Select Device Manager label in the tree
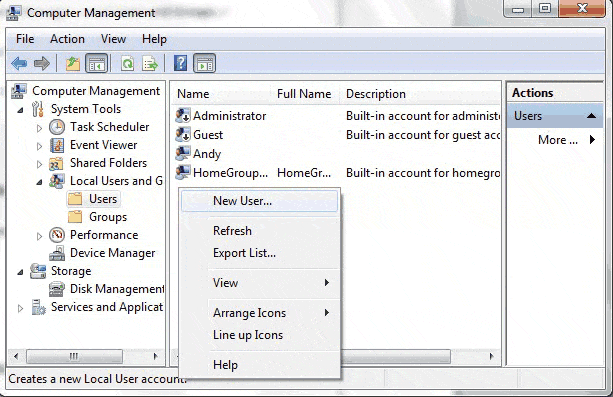Viewport: 613px width, 397px height. tap(113, 253)
